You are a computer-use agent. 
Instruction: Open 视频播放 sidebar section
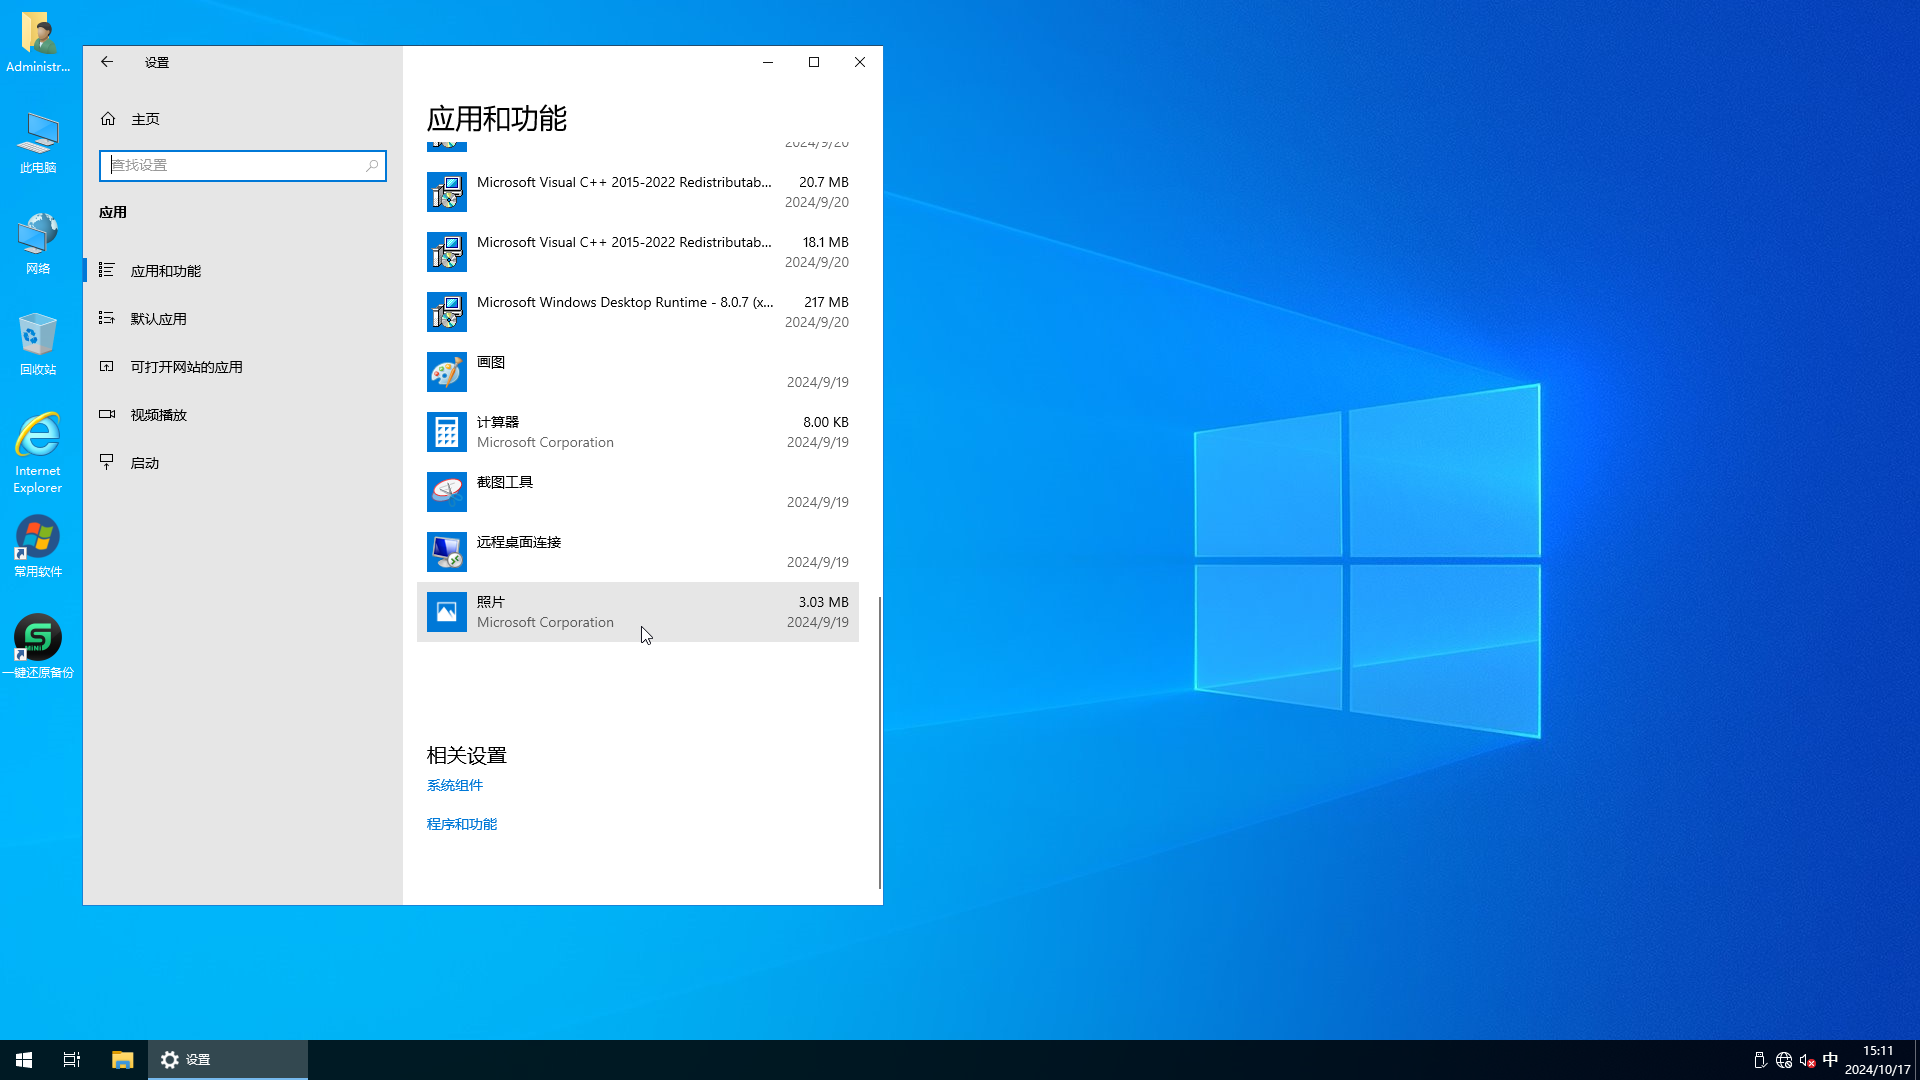point(243,415)
